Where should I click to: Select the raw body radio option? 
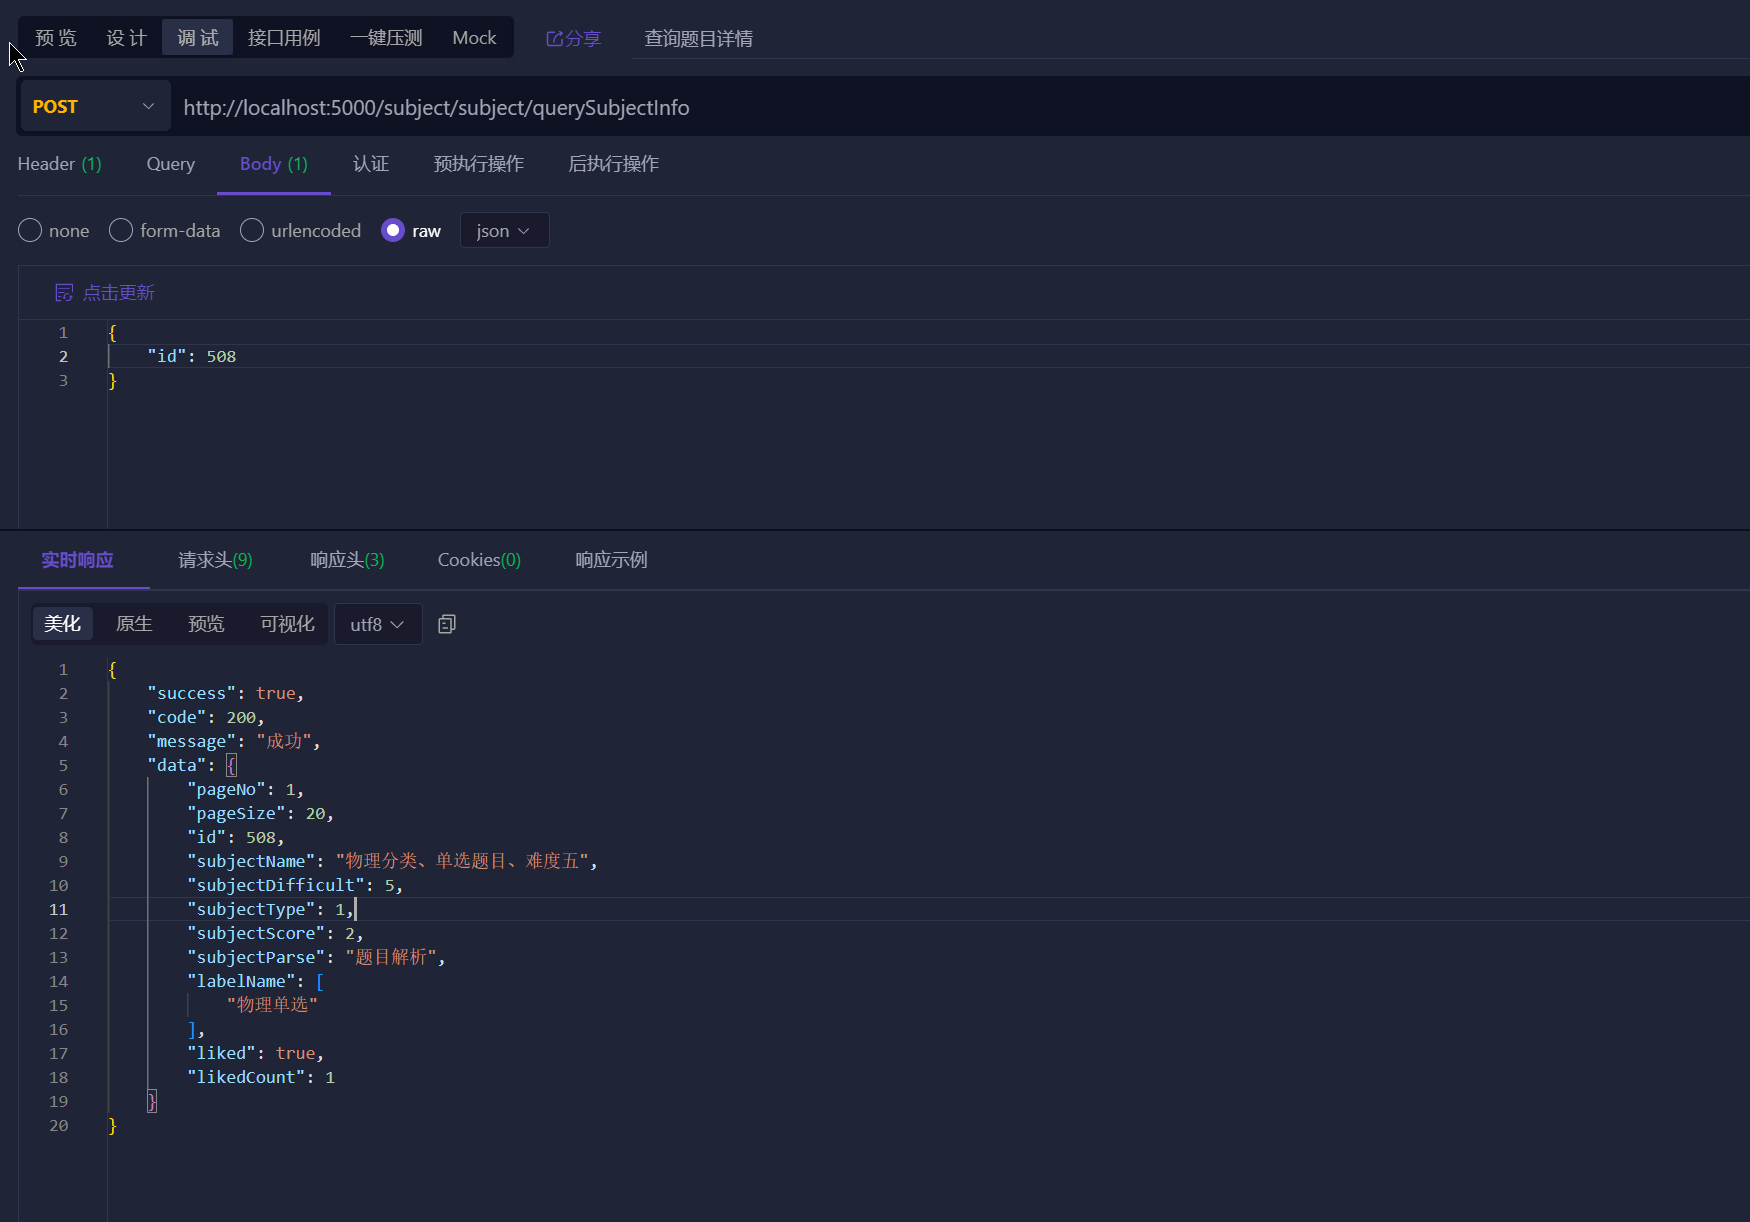pyautogui.click(x=393, y=230)
